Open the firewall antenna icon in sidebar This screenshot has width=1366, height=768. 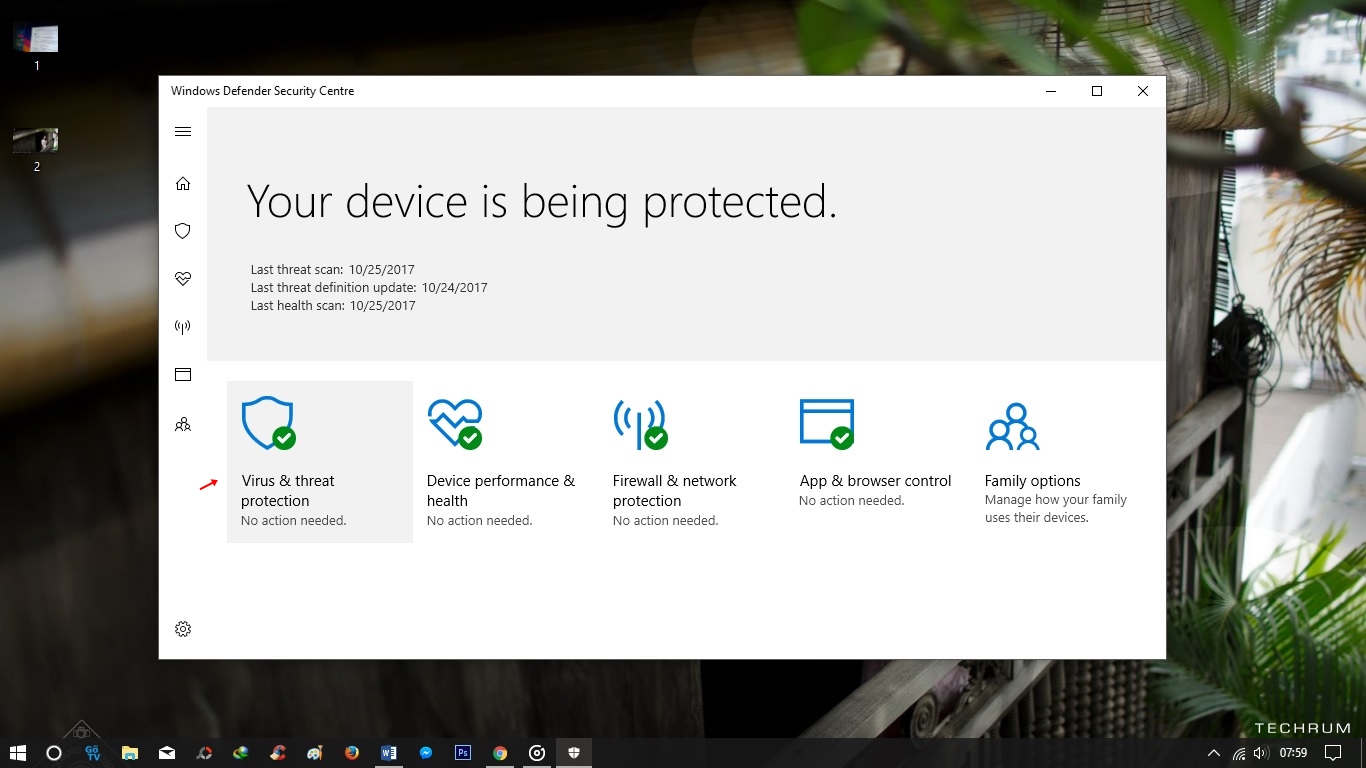pyautogui.click(x=183, y=327)
